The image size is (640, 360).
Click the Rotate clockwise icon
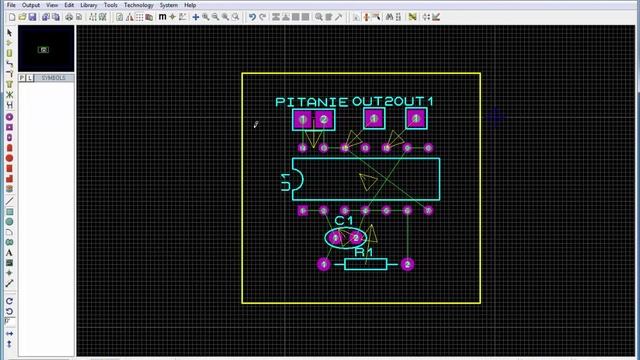[x=9, y=301]
